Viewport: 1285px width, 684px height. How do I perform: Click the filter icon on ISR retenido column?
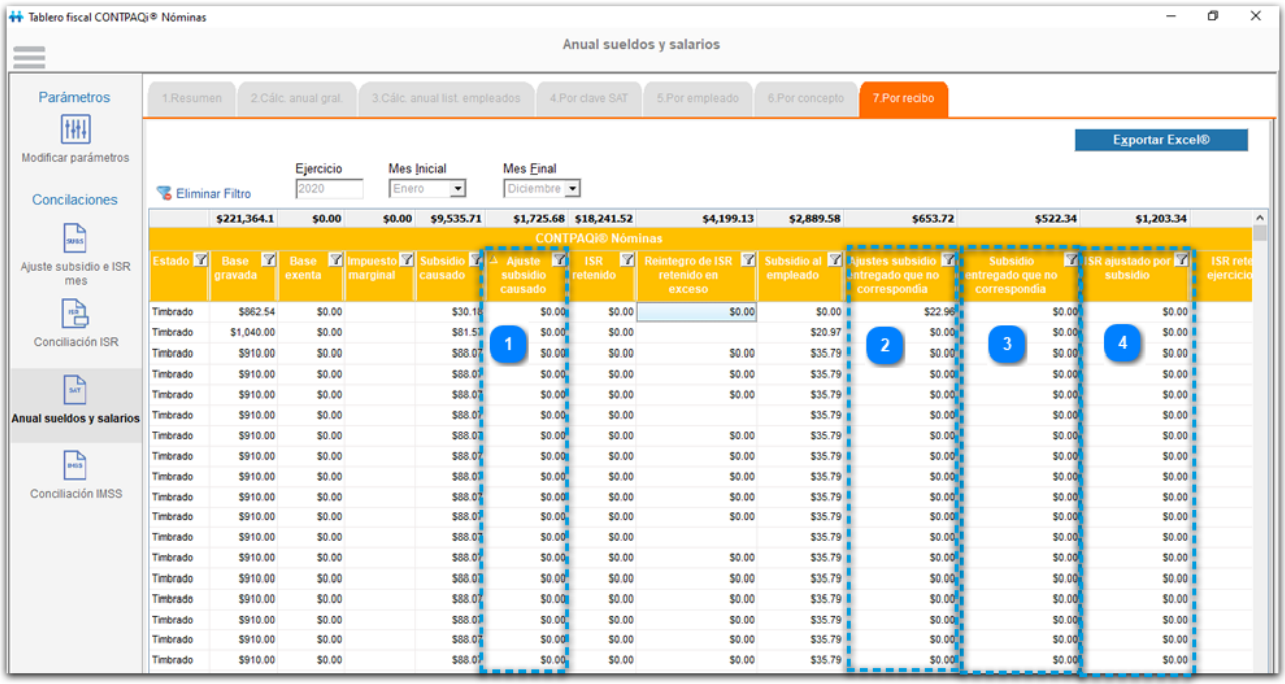pos(627,260)
